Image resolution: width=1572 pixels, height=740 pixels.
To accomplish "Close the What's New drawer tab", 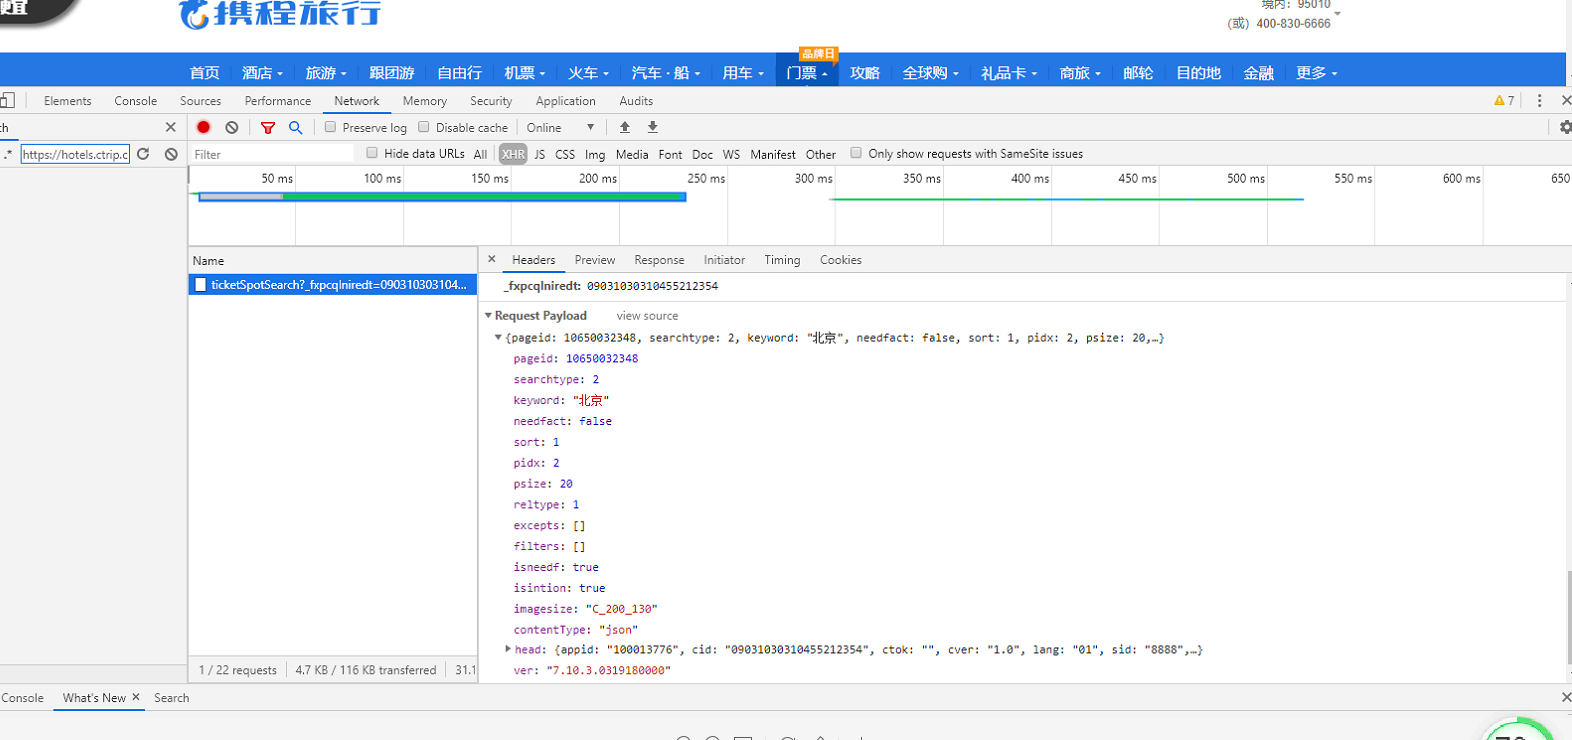I will pyautogui.click(x=136, y=697).
